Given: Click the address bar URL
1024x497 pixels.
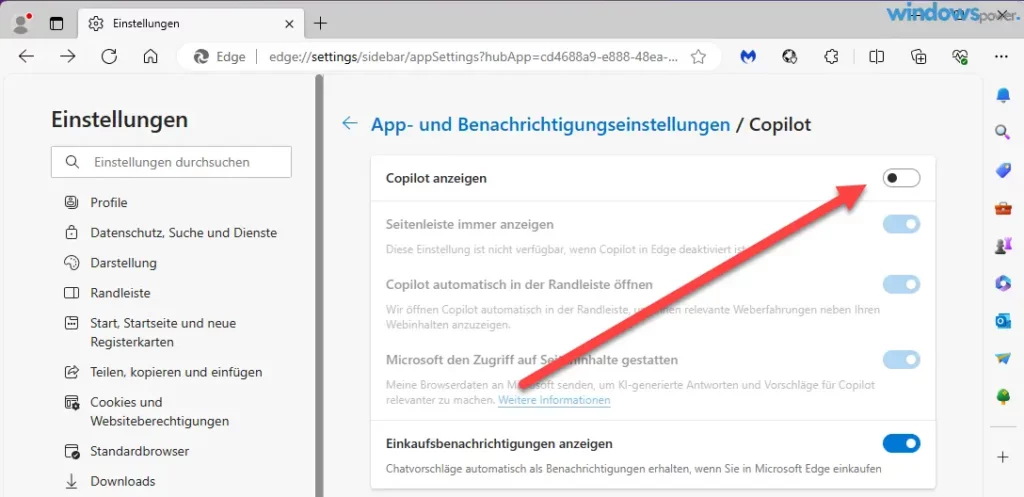Looking at the screenshot, I should (x=473, y=57).
